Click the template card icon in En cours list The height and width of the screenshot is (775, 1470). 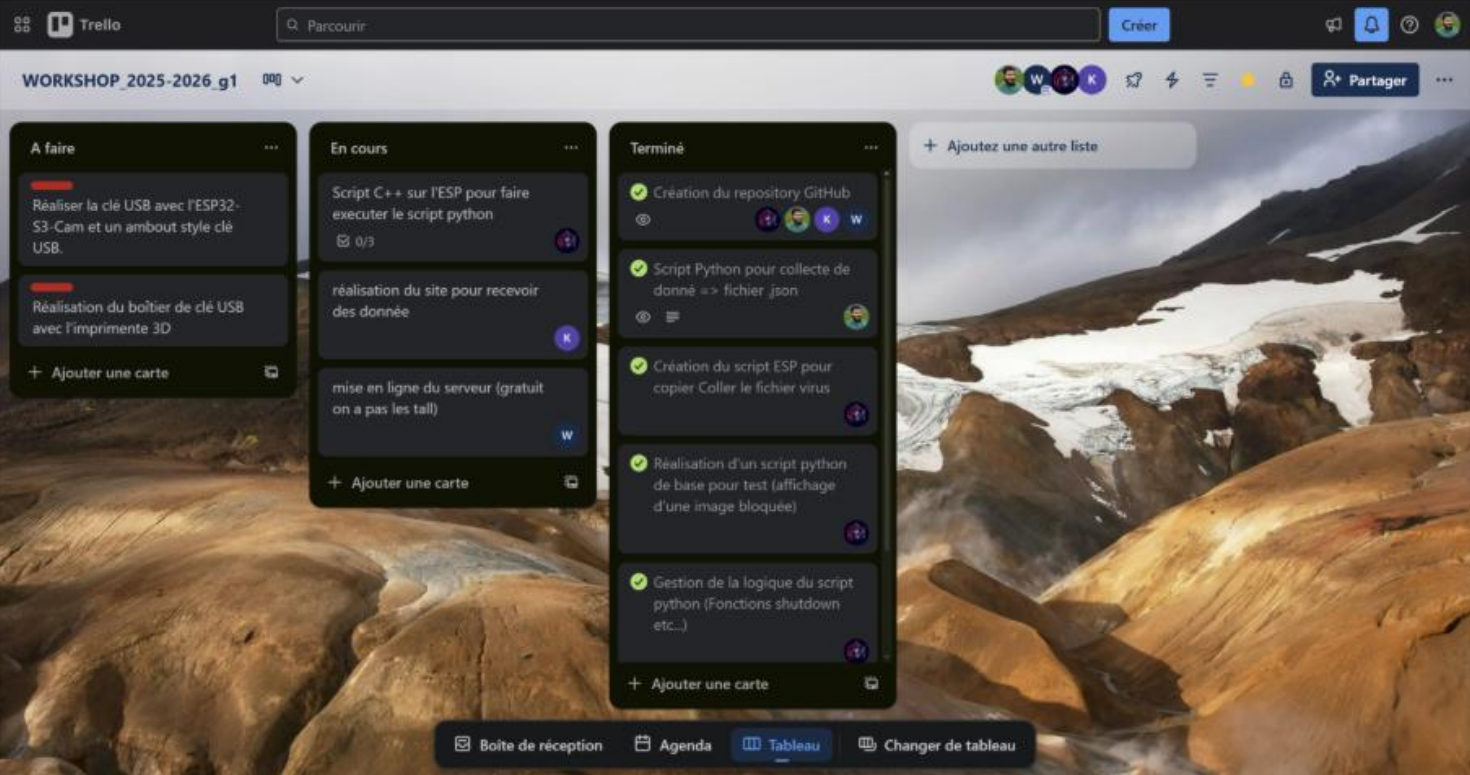[571, 482]
